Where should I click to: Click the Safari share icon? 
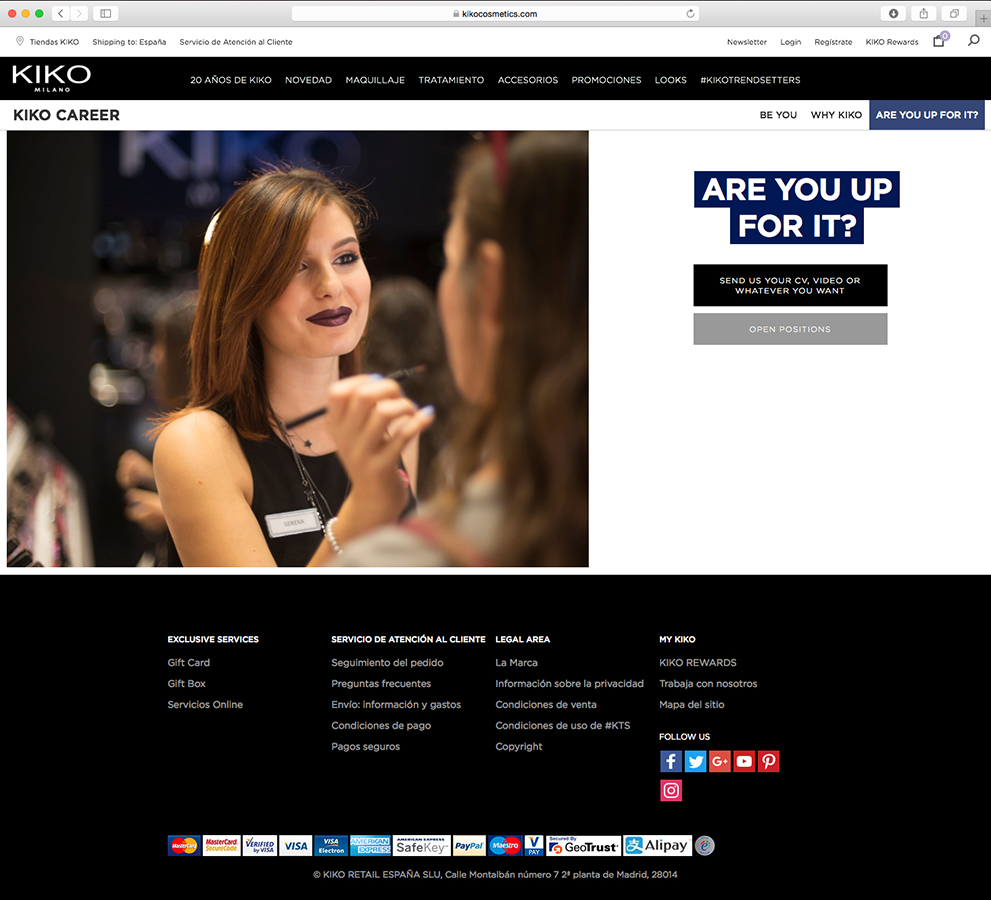tap(923, 13)
